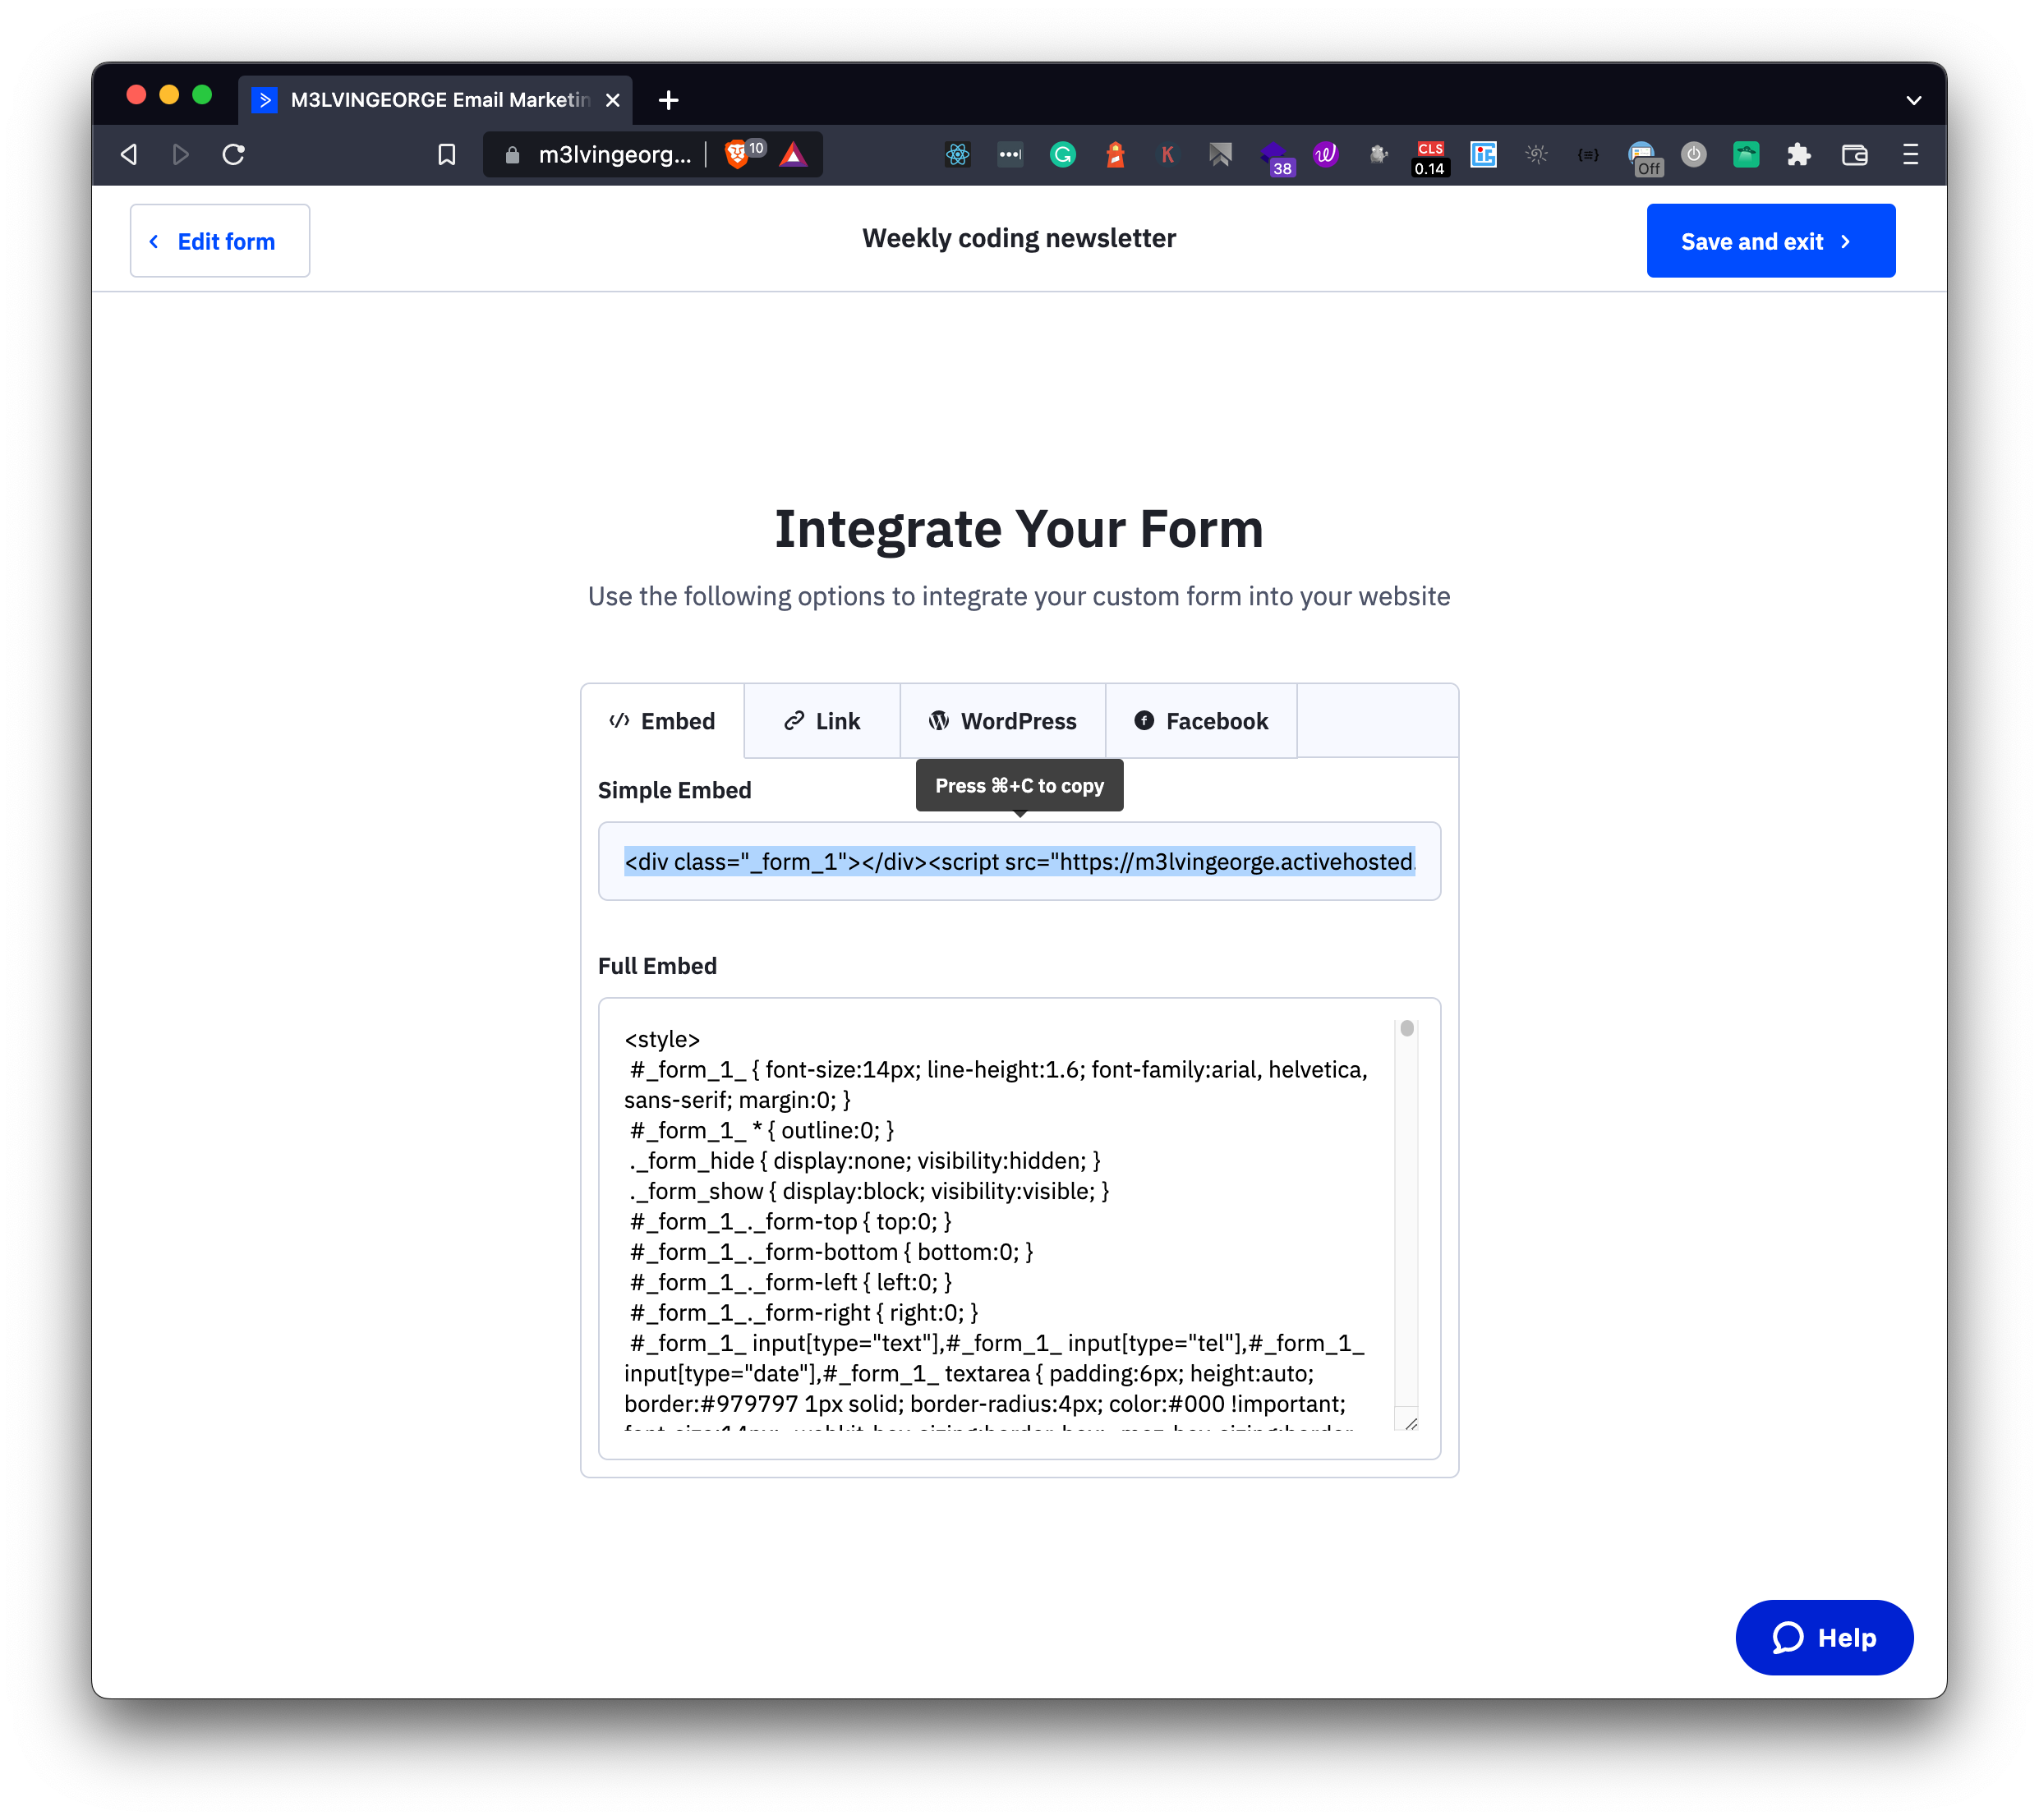Click the gray power button extension

[1694, 155]
